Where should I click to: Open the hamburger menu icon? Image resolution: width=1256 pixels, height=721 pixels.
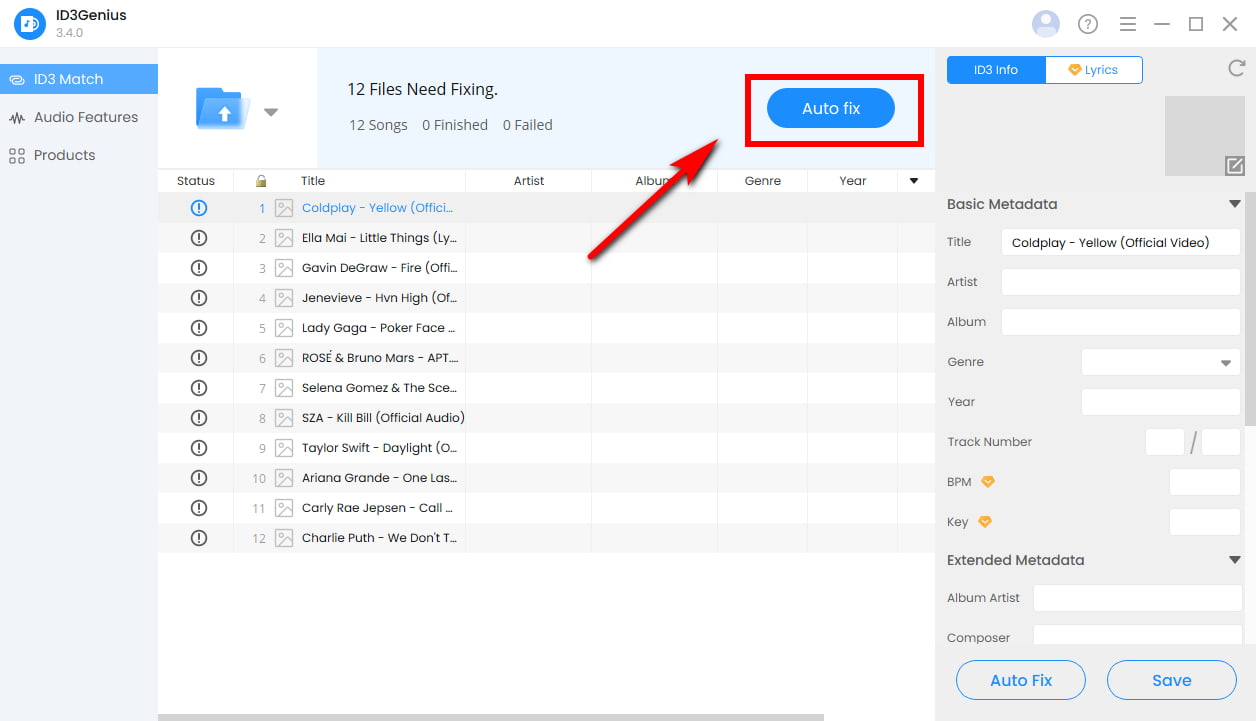click(1128, 24)
